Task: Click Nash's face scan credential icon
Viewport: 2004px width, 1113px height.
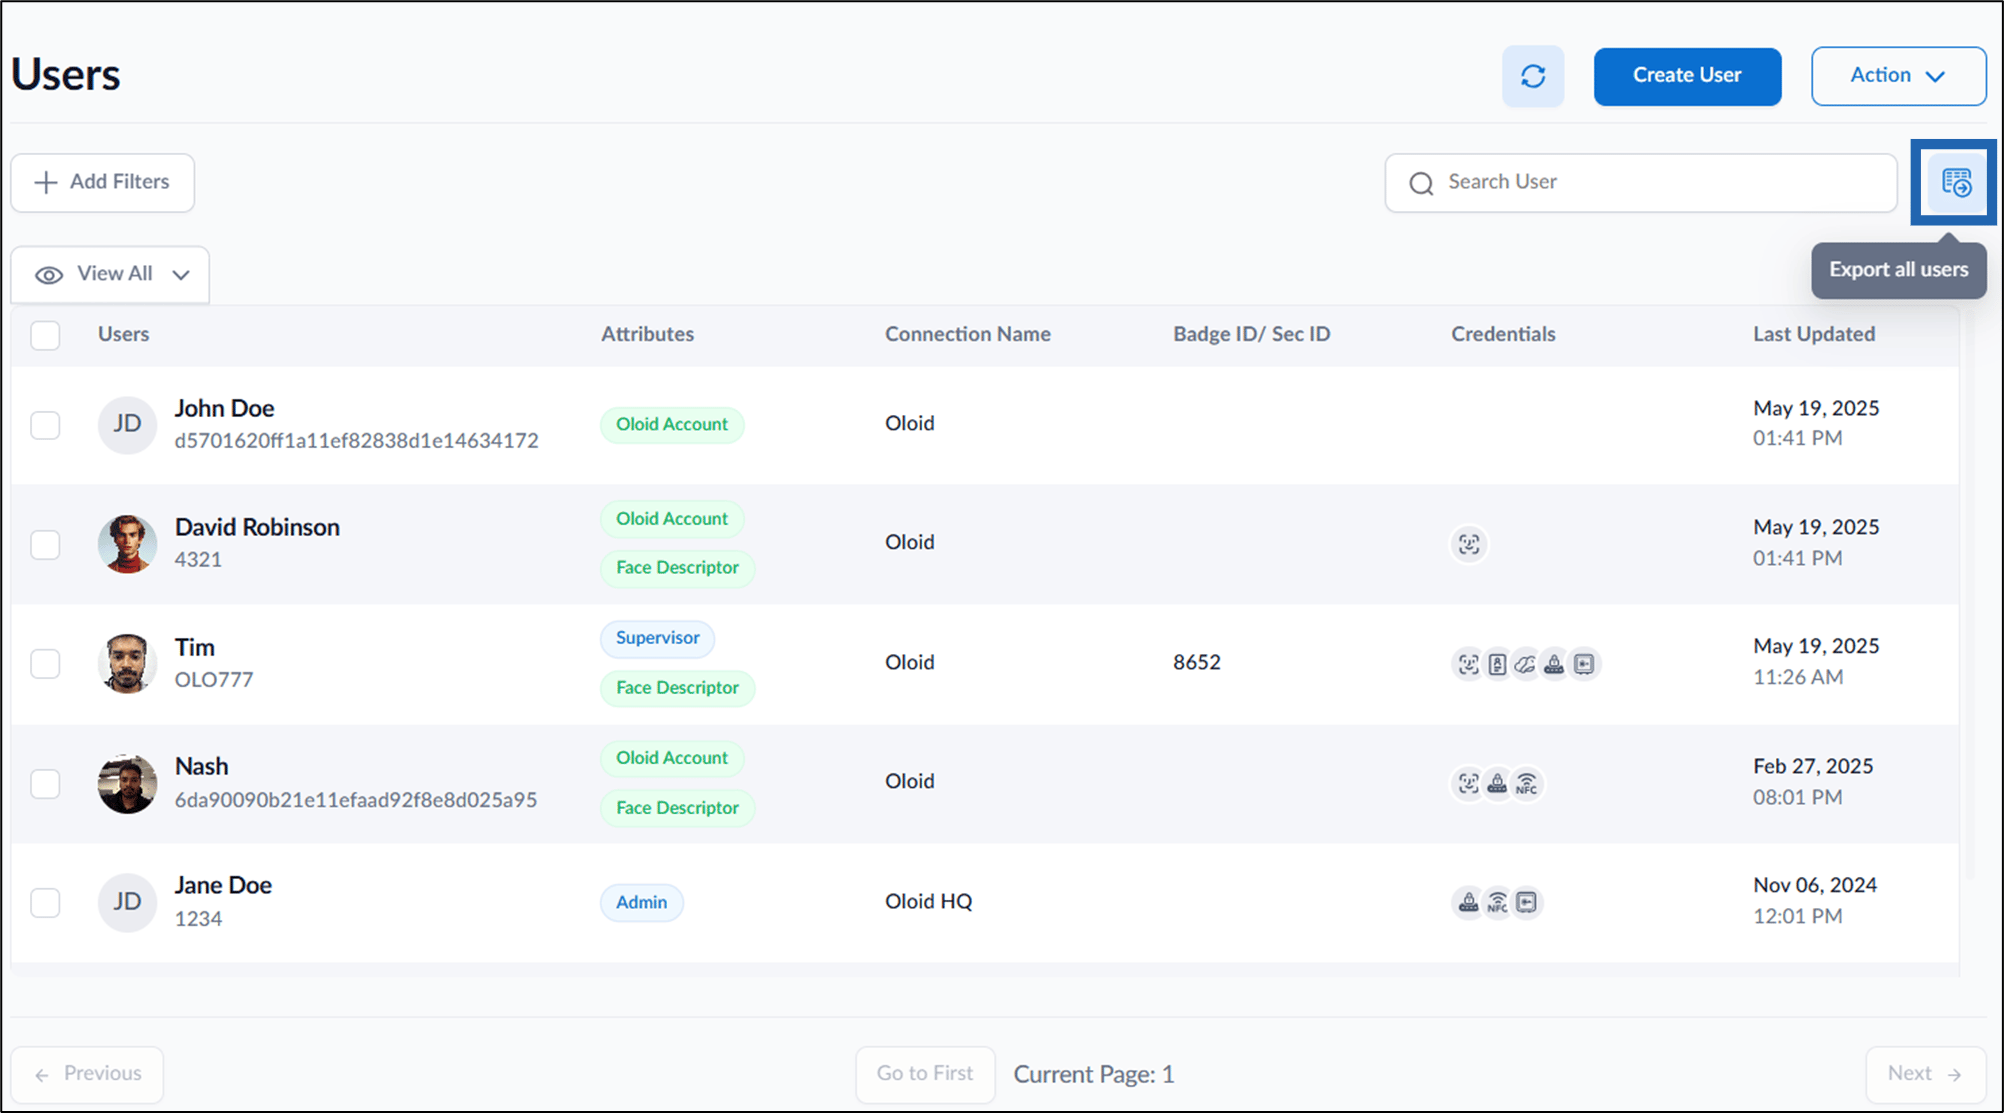Action: (x=1467, y=783)
